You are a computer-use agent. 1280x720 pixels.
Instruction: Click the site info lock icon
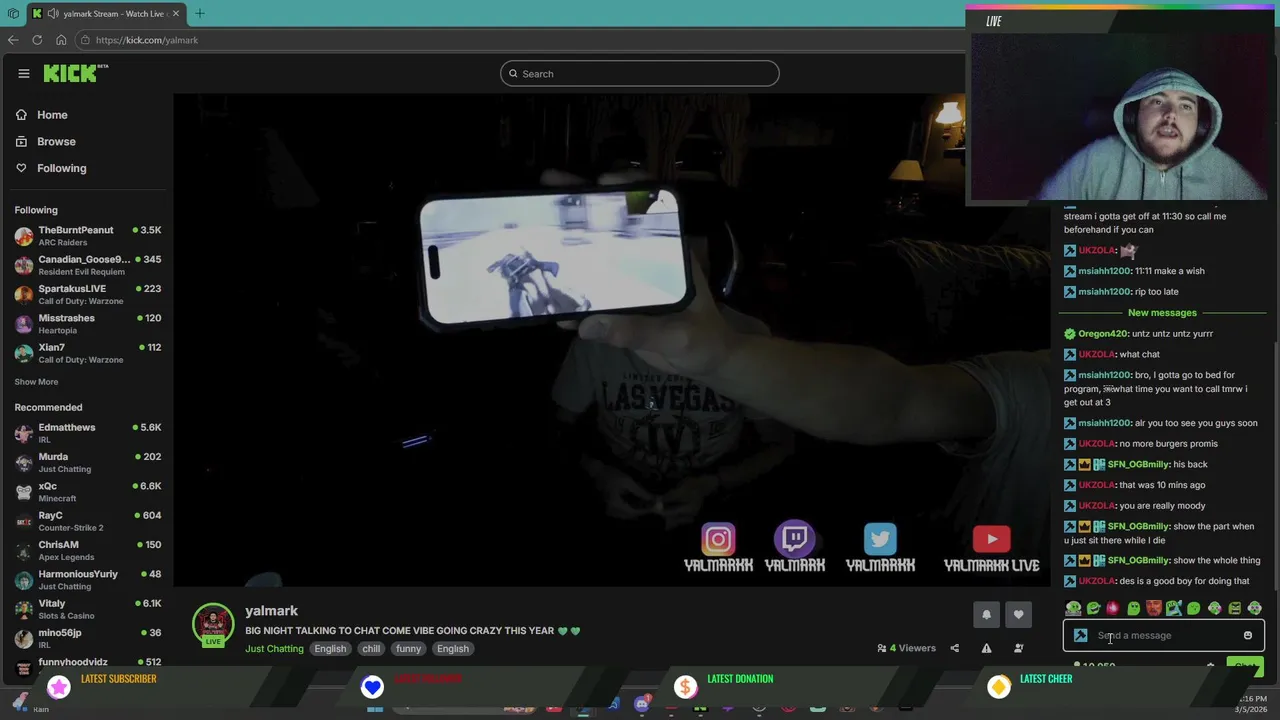pyautogui.click(x=86, y=40)
